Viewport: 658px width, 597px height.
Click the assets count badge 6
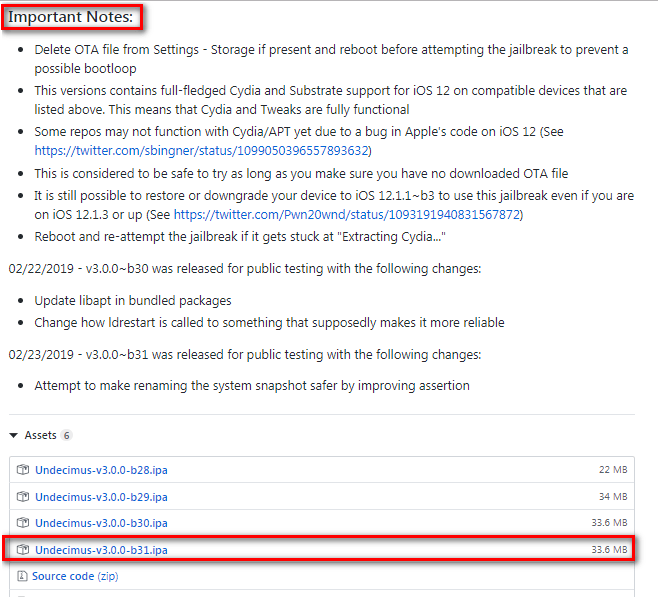tap(66, 435)
